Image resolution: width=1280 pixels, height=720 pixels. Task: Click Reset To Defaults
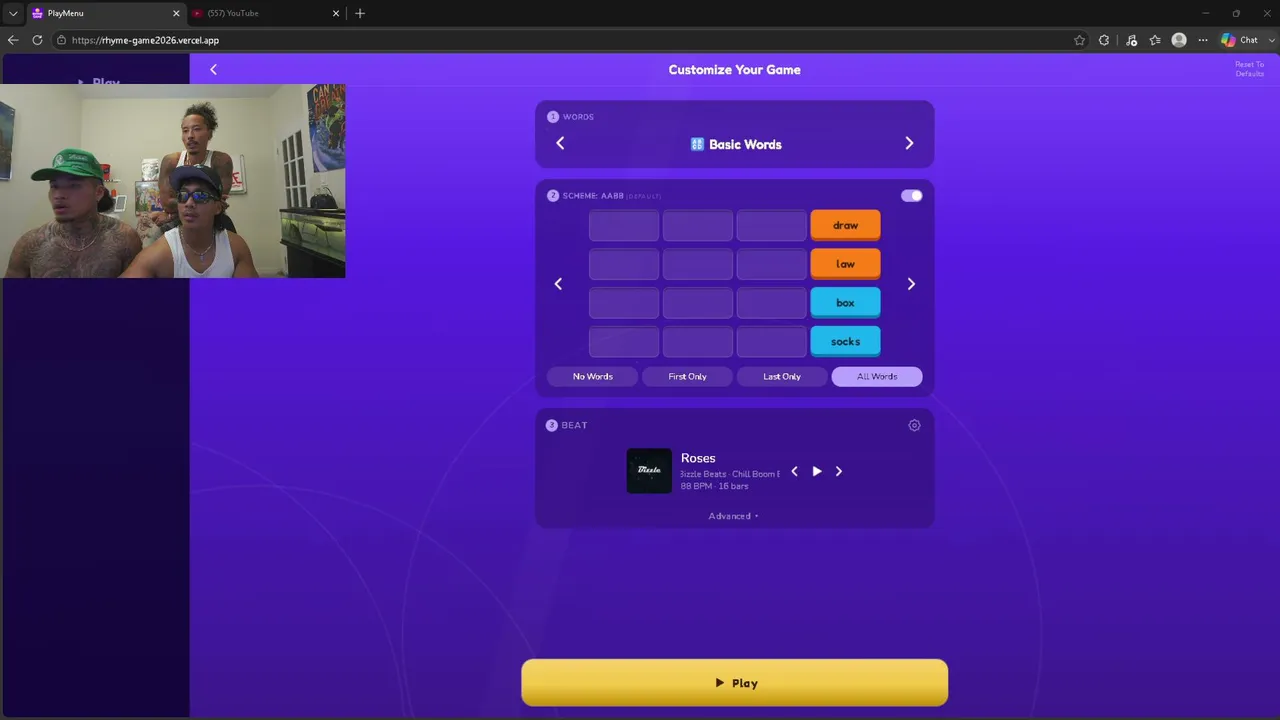tap(1250, 69)
